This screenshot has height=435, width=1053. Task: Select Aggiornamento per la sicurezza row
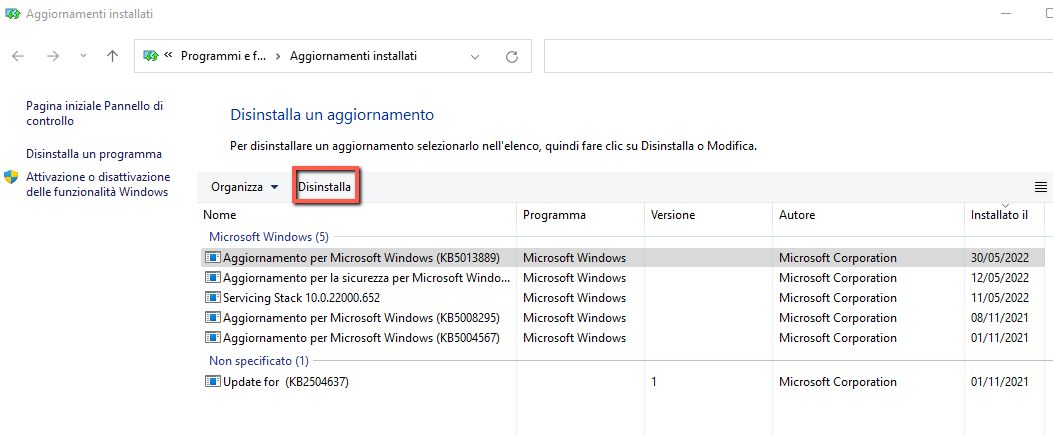[623, 278]
